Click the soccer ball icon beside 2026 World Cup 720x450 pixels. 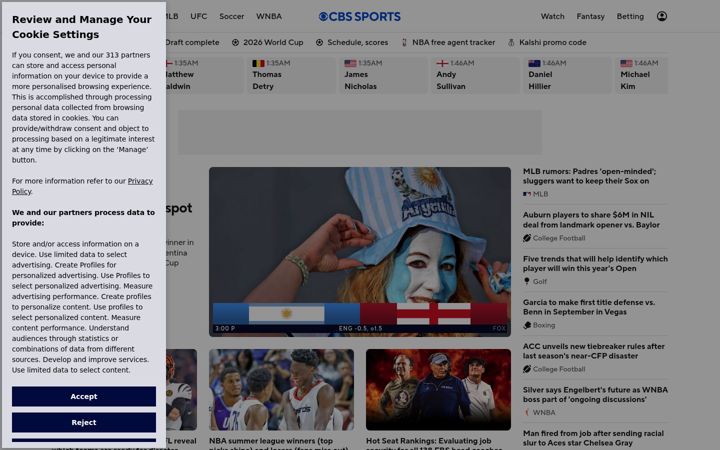coord(236,42)
